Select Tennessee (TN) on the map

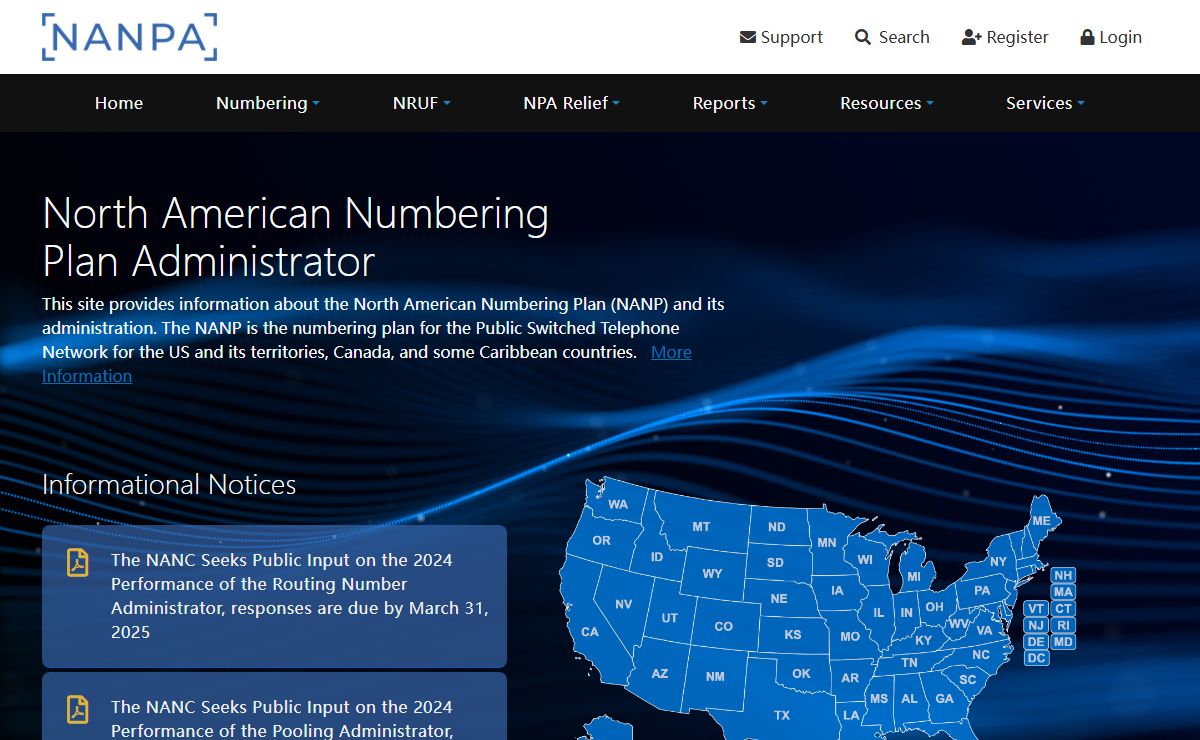pos(909,663)
